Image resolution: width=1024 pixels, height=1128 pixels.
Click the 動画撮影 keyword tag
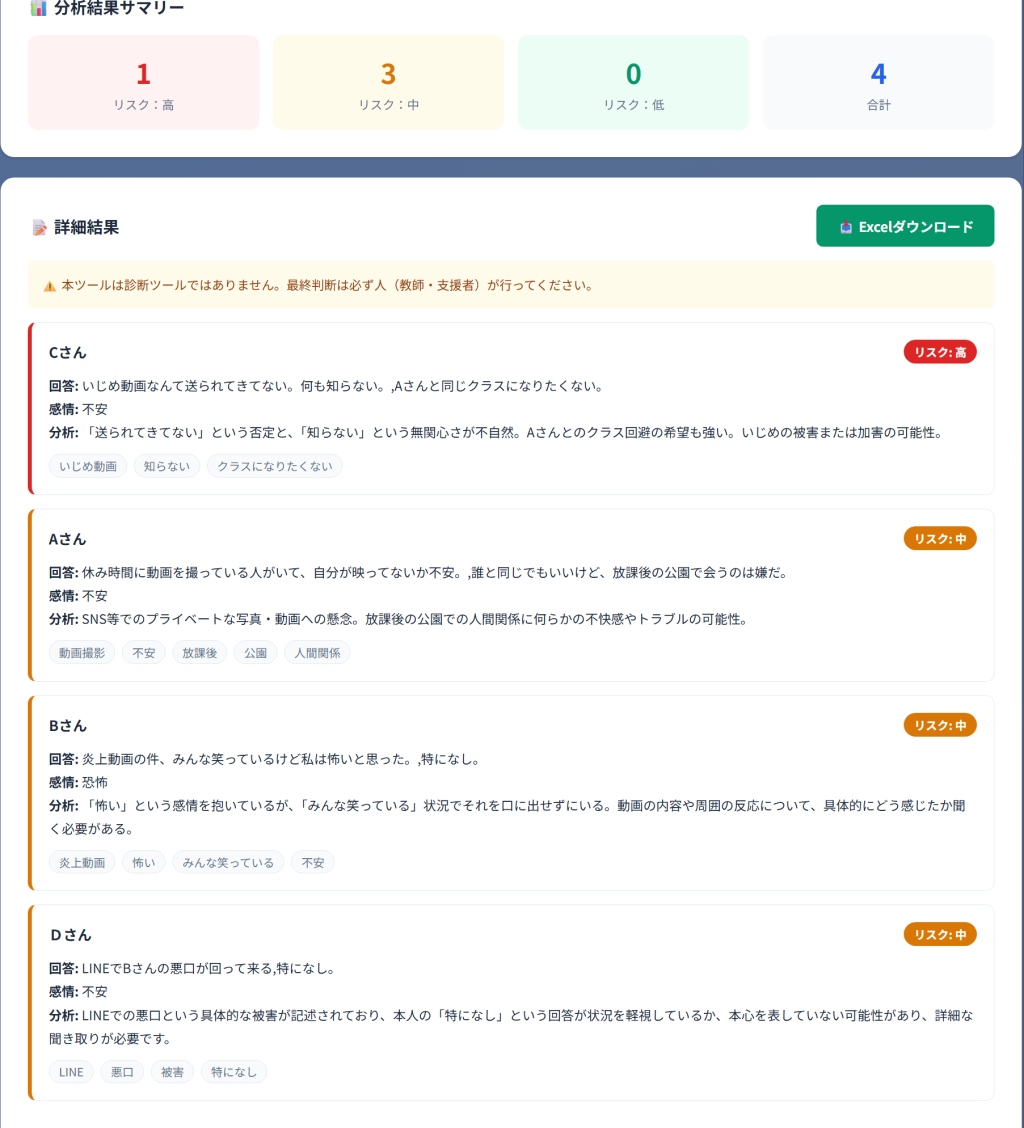(x=82, y=652)
